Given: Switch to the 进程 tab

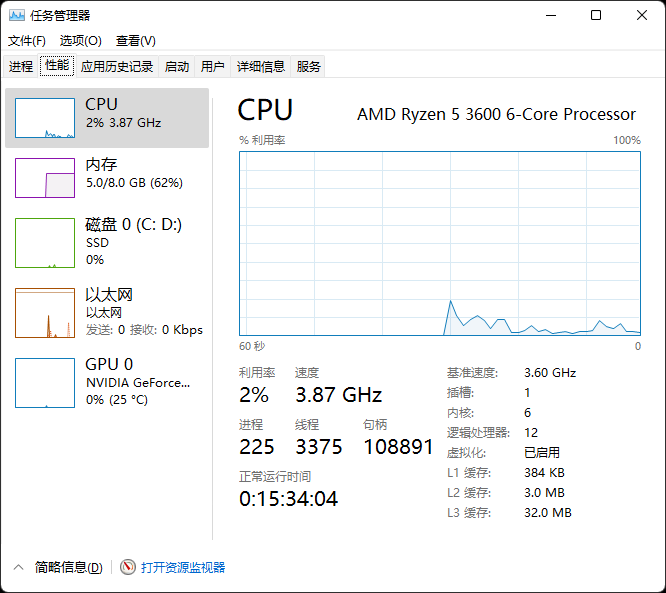Looking at the screenshot, I should point(21,67).
